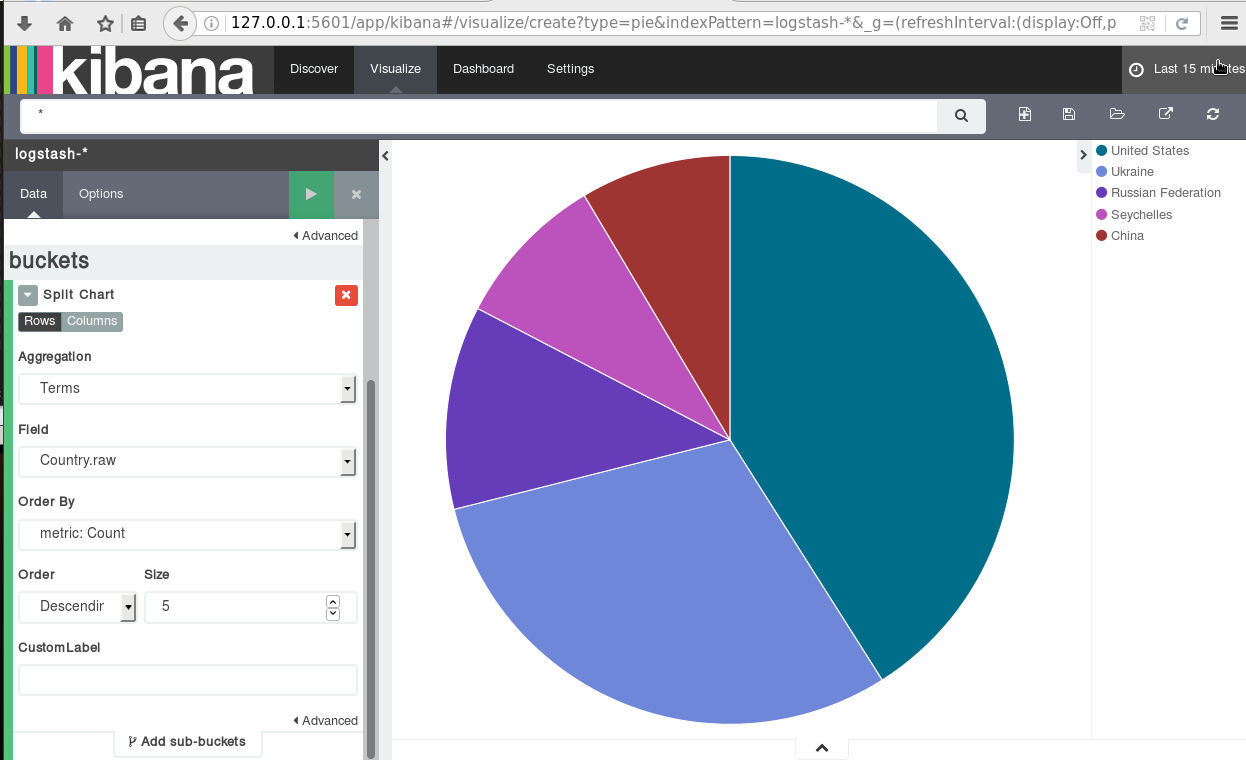Refresh the visualization with the reload icon
Screen dimensions: 1246x760
1213,114
